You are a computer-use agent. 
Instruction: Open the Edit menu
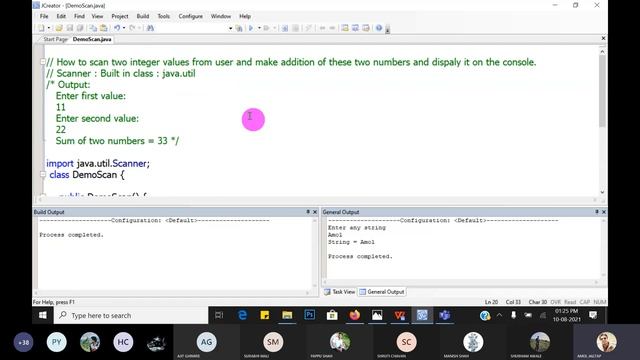[x=61, y=16]
